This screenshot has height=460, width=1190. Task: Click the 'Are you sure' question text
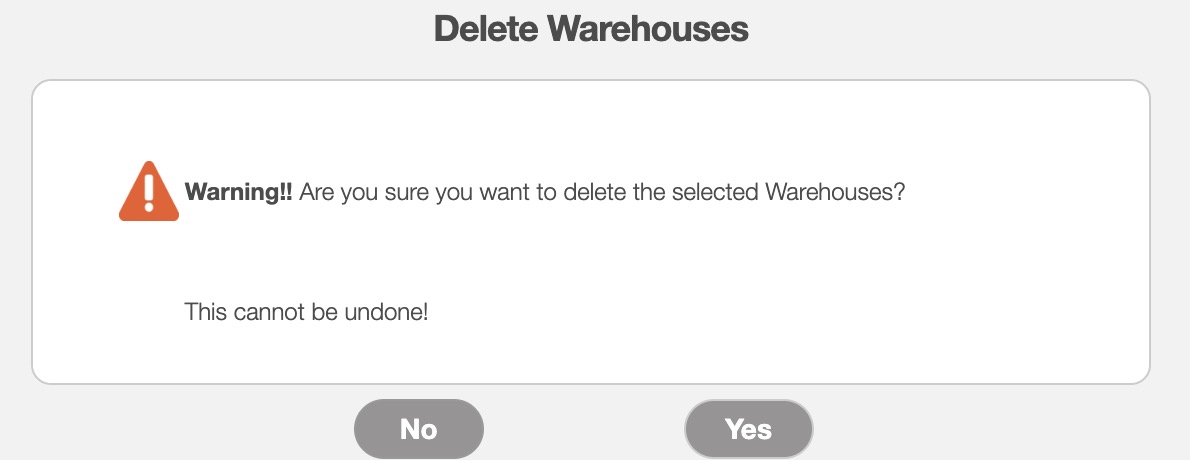click(x=600, y=192)
